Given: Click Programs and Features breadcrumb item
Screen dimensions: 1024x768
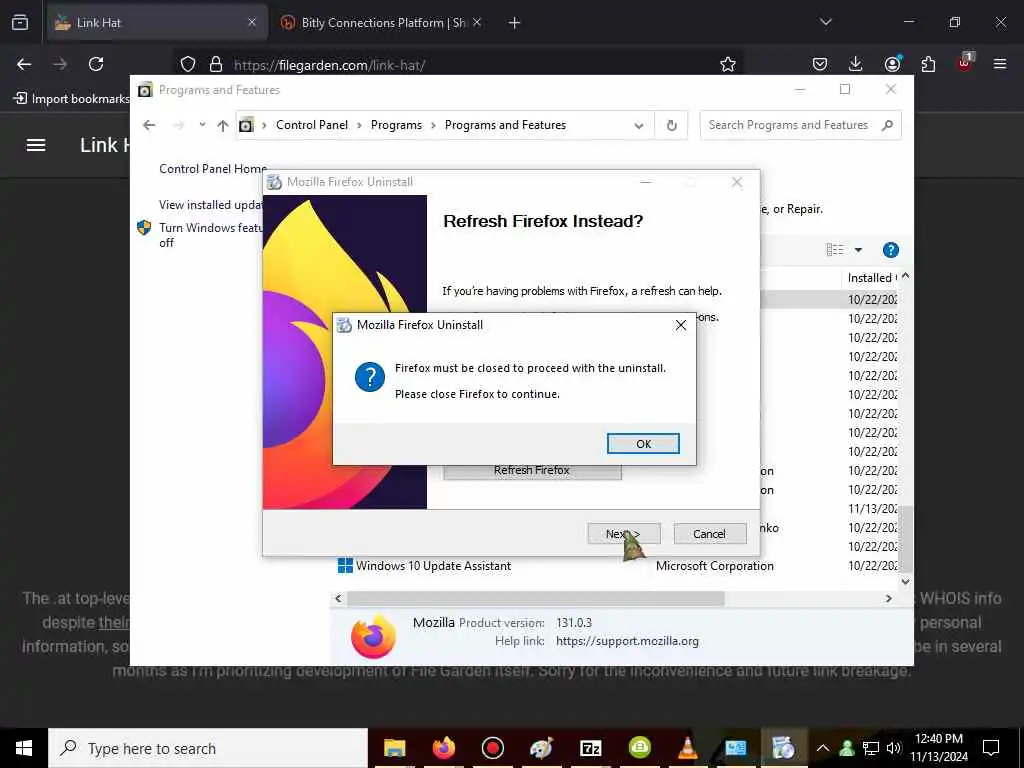Looking at the screenshot, I should tap(505, 125).
